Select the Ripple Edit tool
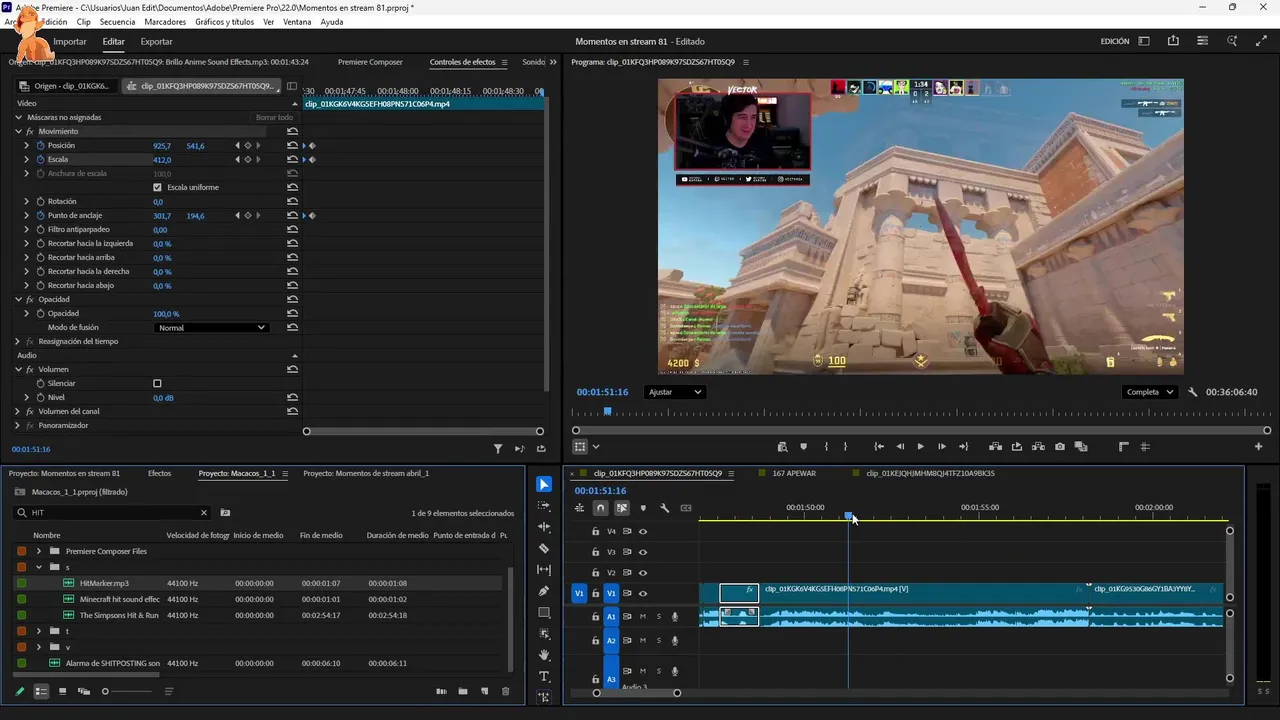 tap(544, 526)
